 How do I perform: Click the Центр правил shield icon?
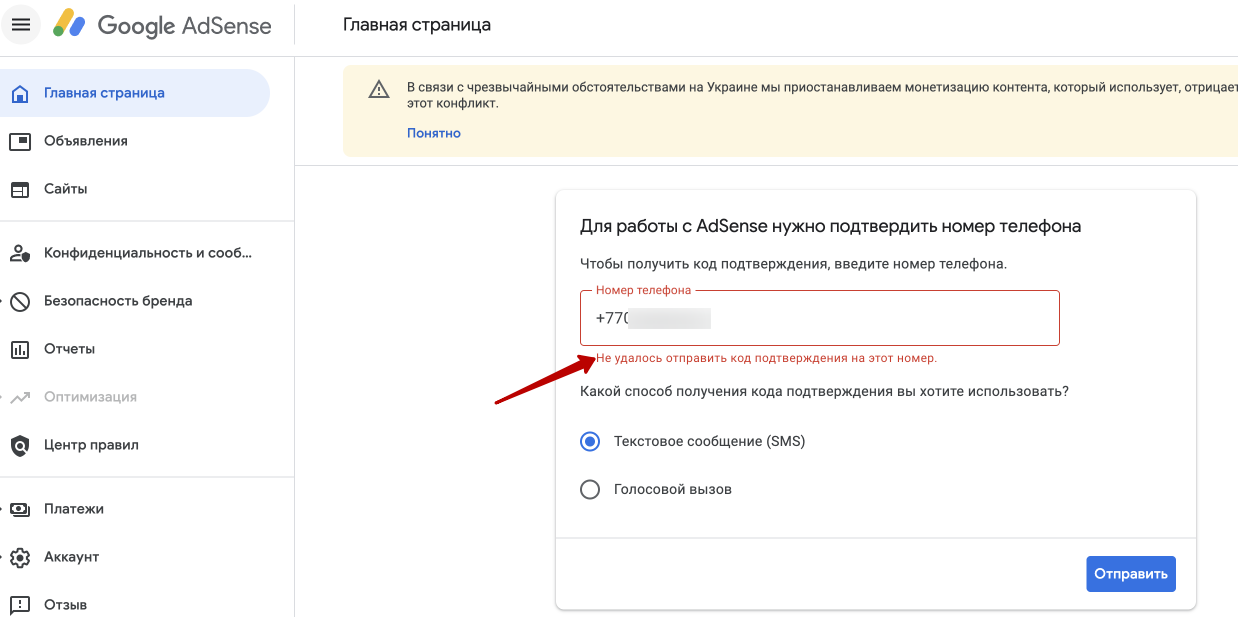click(x=20, y=445)
